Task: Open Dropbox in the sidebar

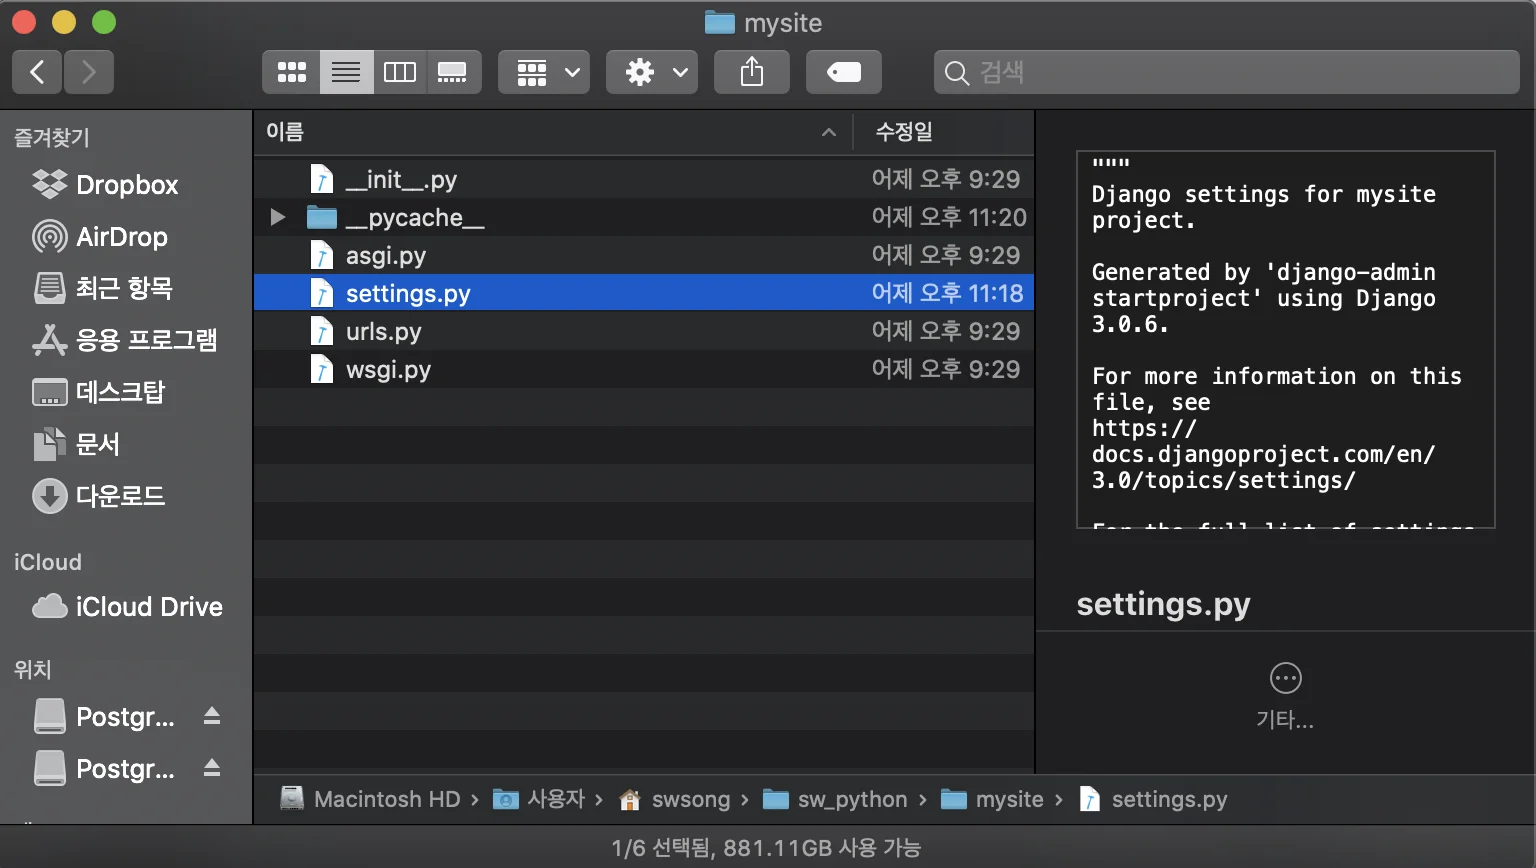Action: pos(126,185)
